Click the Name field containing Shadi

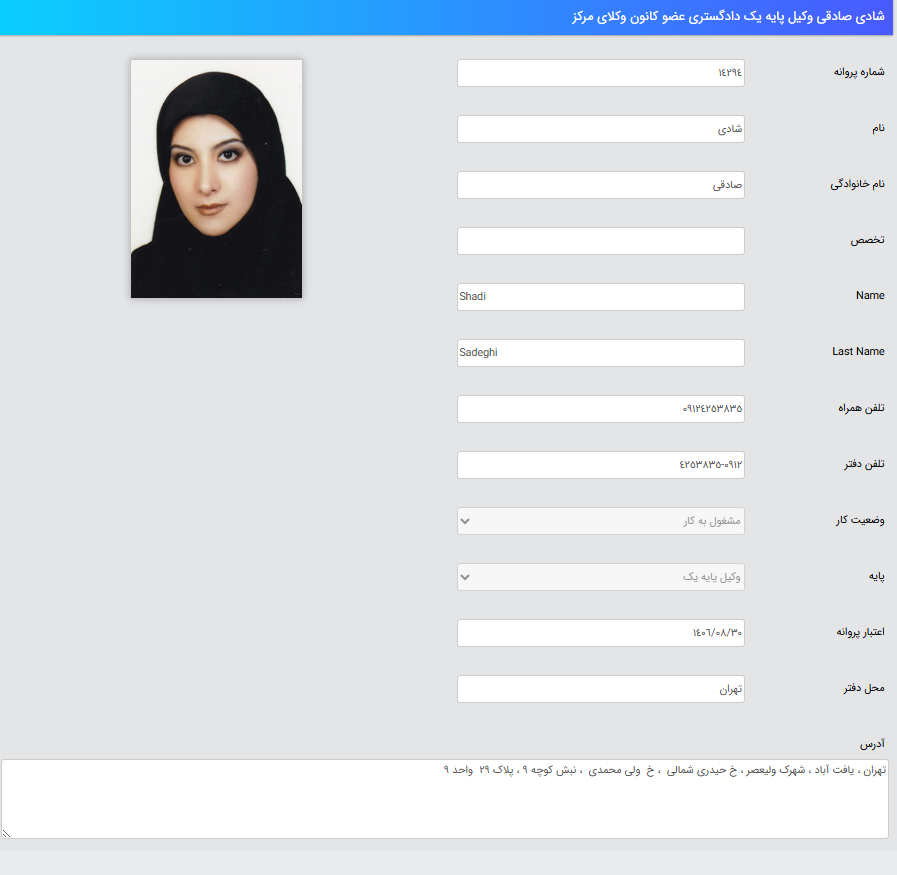point(600,296)
